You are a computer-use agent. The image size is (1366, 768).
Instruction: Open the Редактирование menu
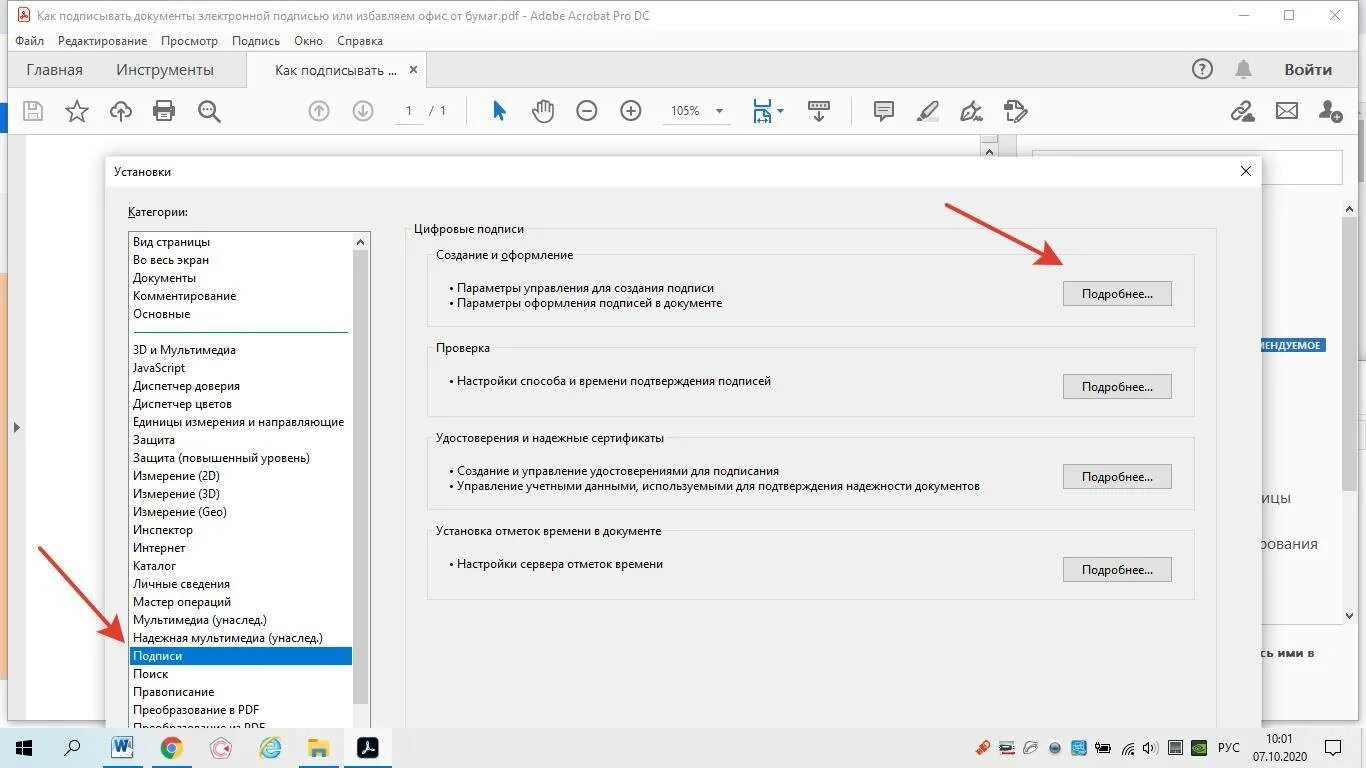(x=102, y=41)
